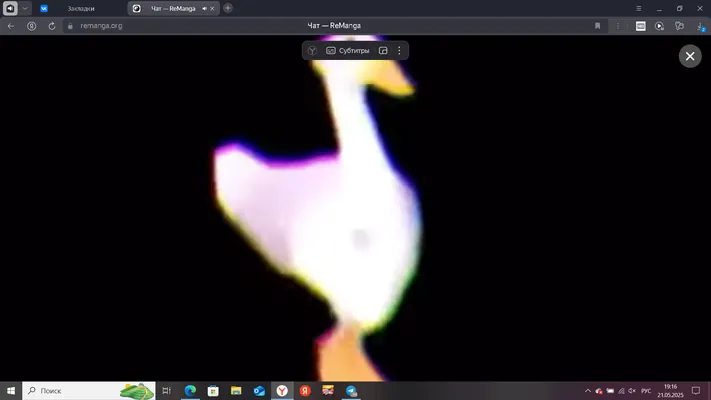Screen dimensions: 711x400
Task: Close the fullscreen video overlay
Action: (x=690, y=56)
